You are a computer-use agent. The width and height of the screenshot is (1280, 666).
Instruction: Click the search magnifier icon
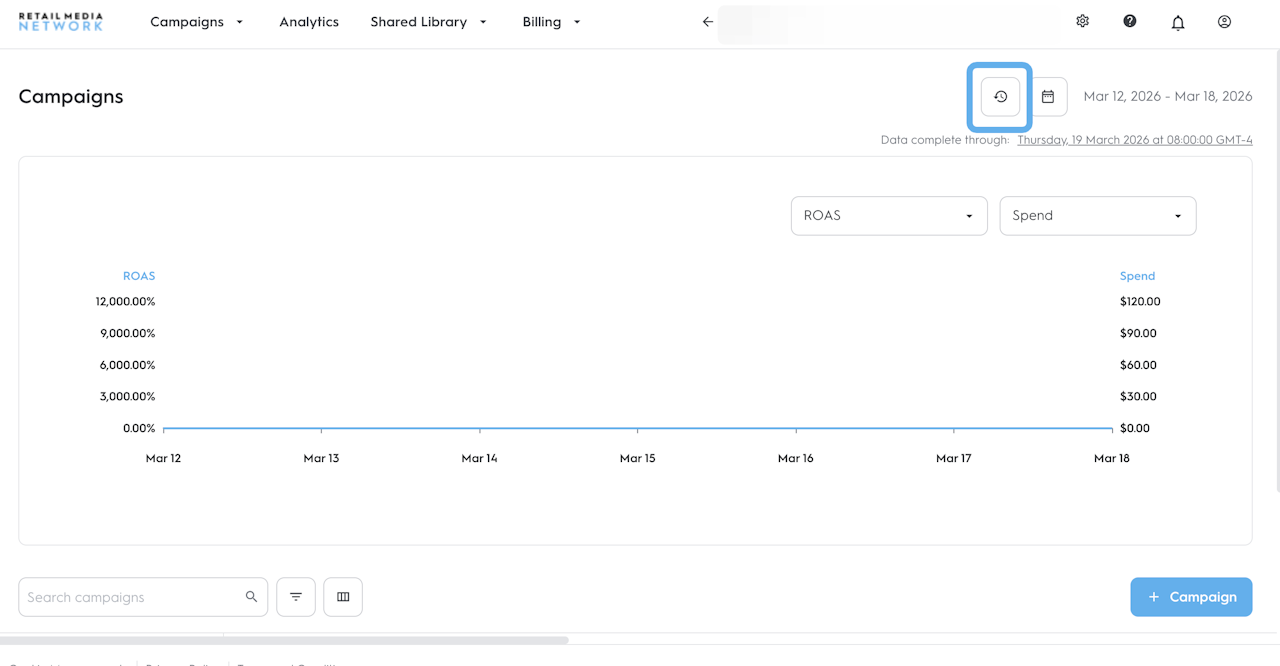pyautogui.click(x=252, y=597)
